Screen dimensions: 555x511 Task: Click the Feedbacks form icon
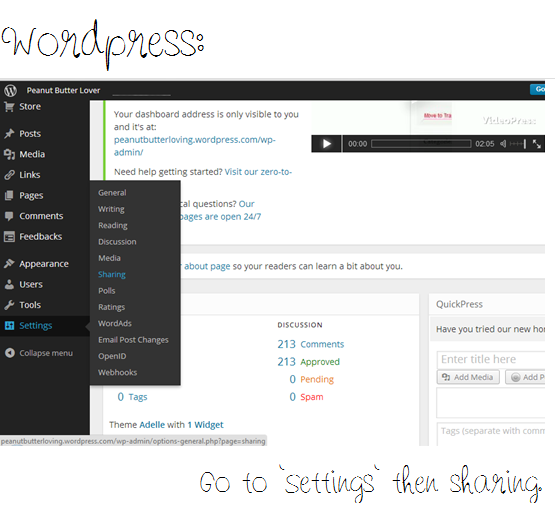point(9,236)
